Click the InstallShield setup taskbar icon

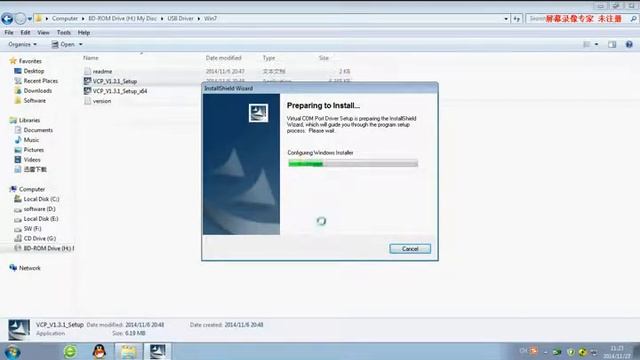(158, 351)
